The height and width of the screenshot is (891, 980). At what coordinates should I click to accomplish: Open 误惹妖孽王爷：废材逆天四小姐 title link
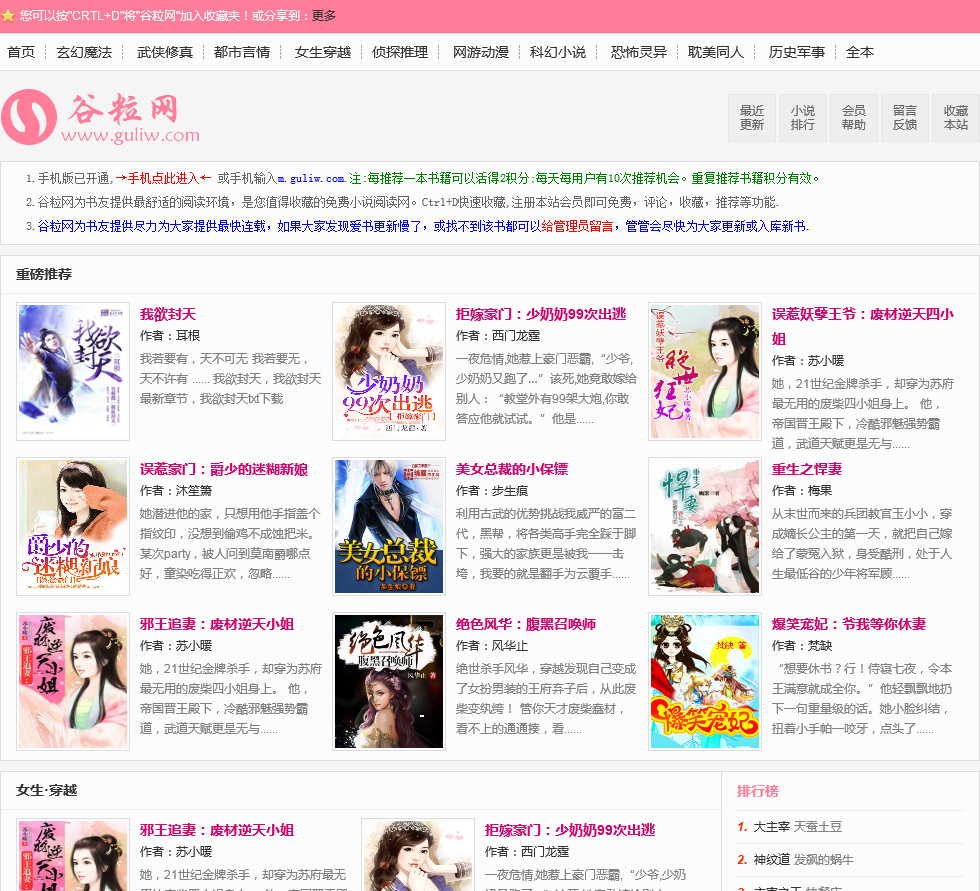tap(863, 326)
